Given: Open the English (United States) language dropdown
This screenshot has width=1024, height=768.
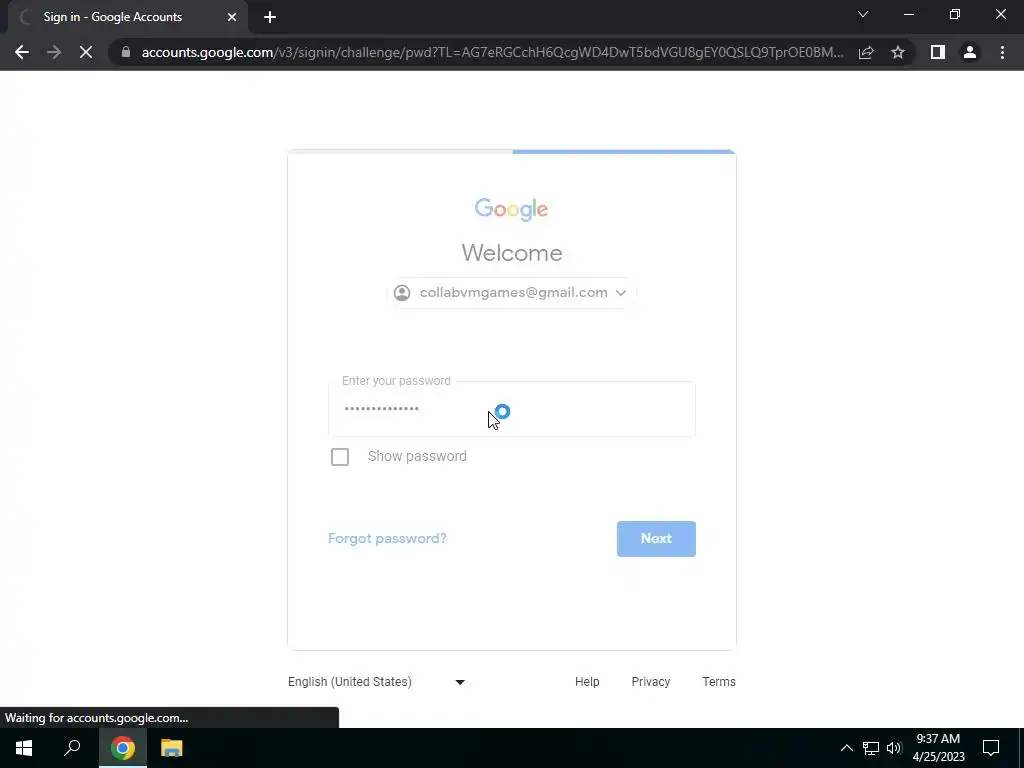Looking at the screenshot, I should tap(377, 682).
